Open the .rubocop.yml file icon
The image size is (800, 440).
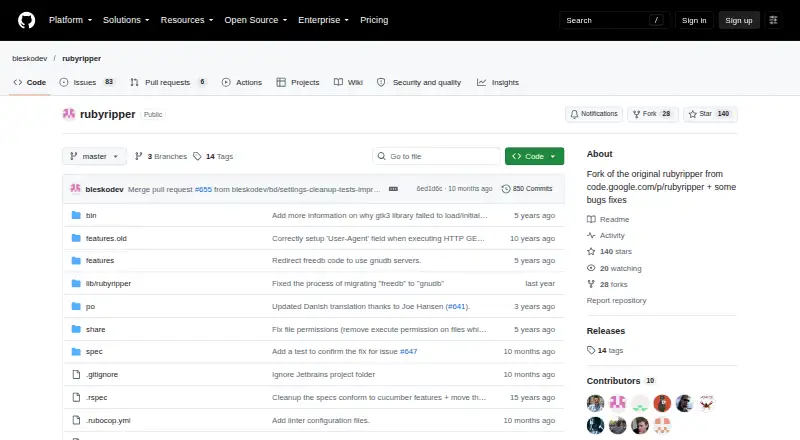[x=76, y=421]
